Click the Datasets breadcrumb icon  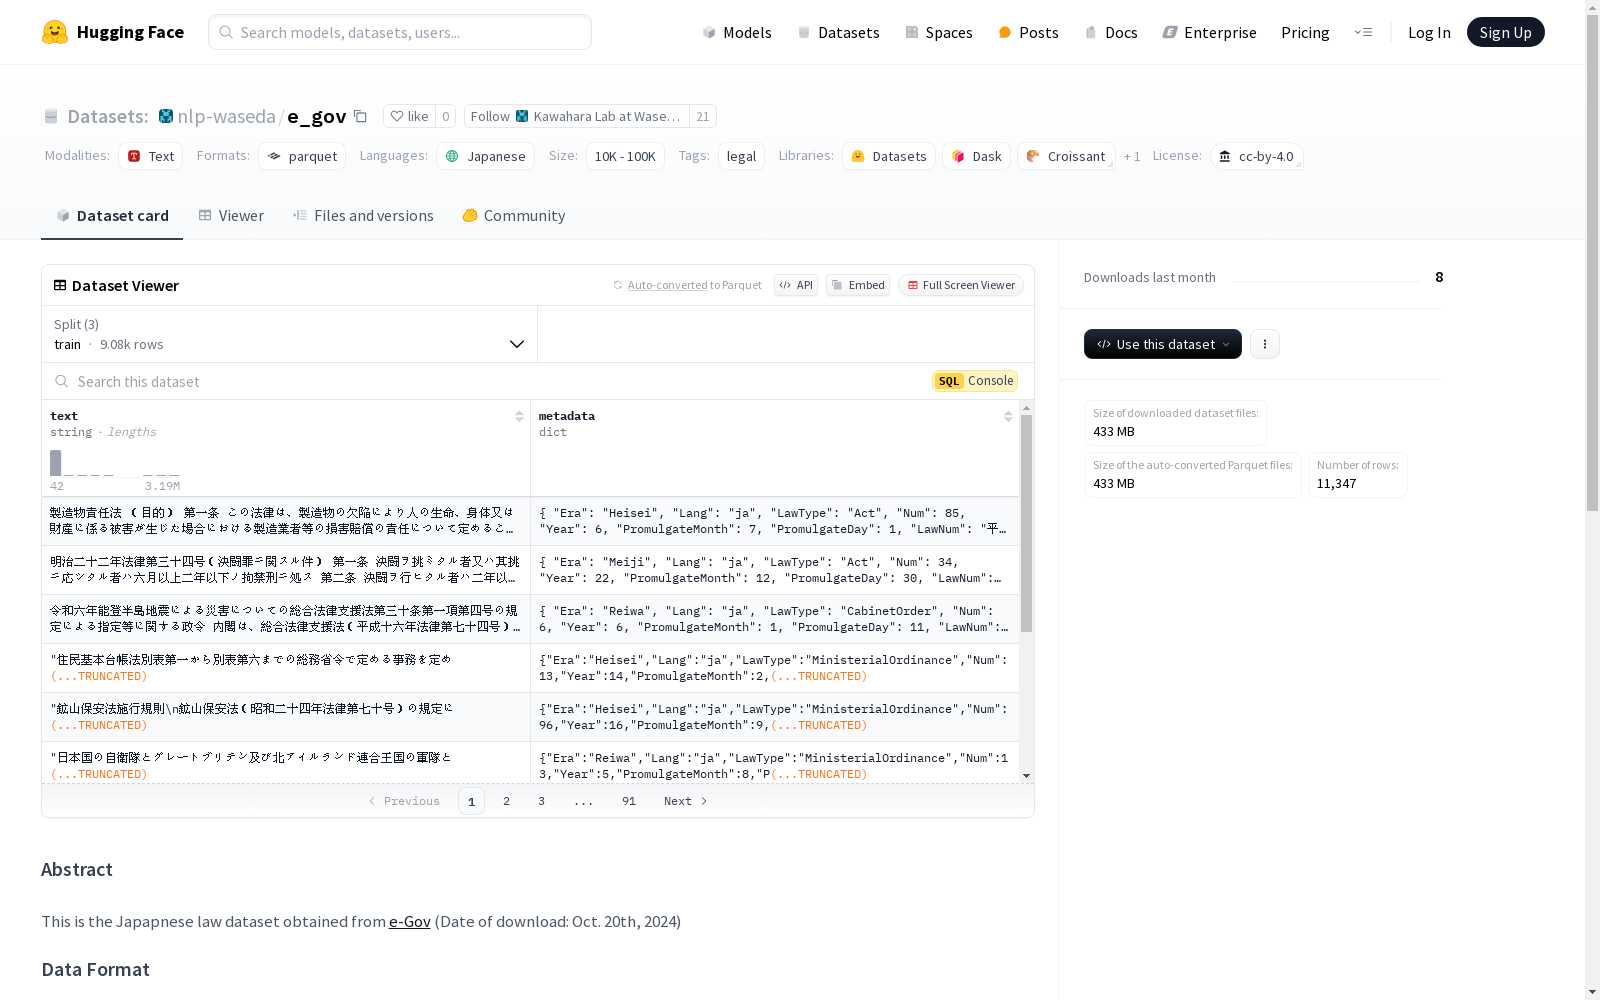coord(51,116)
